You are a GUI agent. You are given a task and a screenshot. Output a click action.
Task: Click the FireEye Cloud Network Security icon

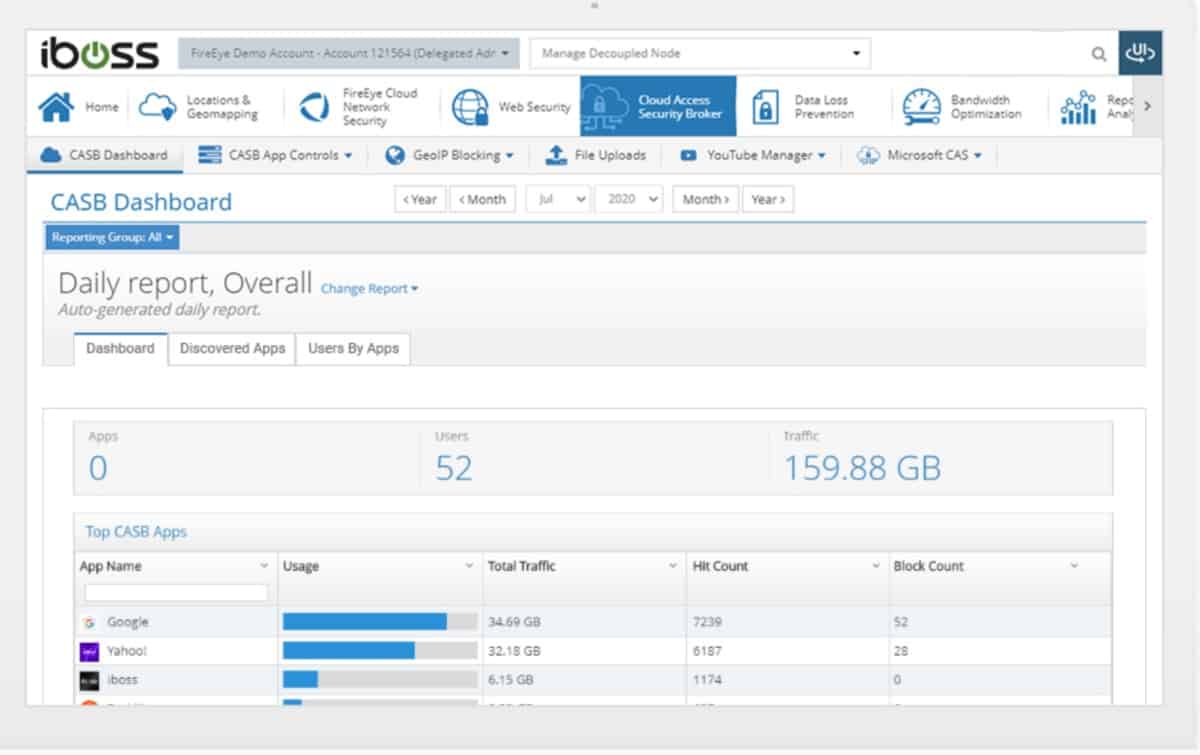click(x=315, y=107)
